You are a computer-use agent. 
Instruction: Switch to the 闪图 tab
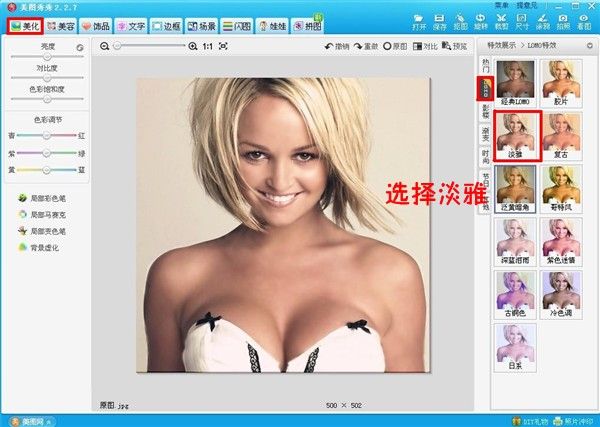point(236,26)
